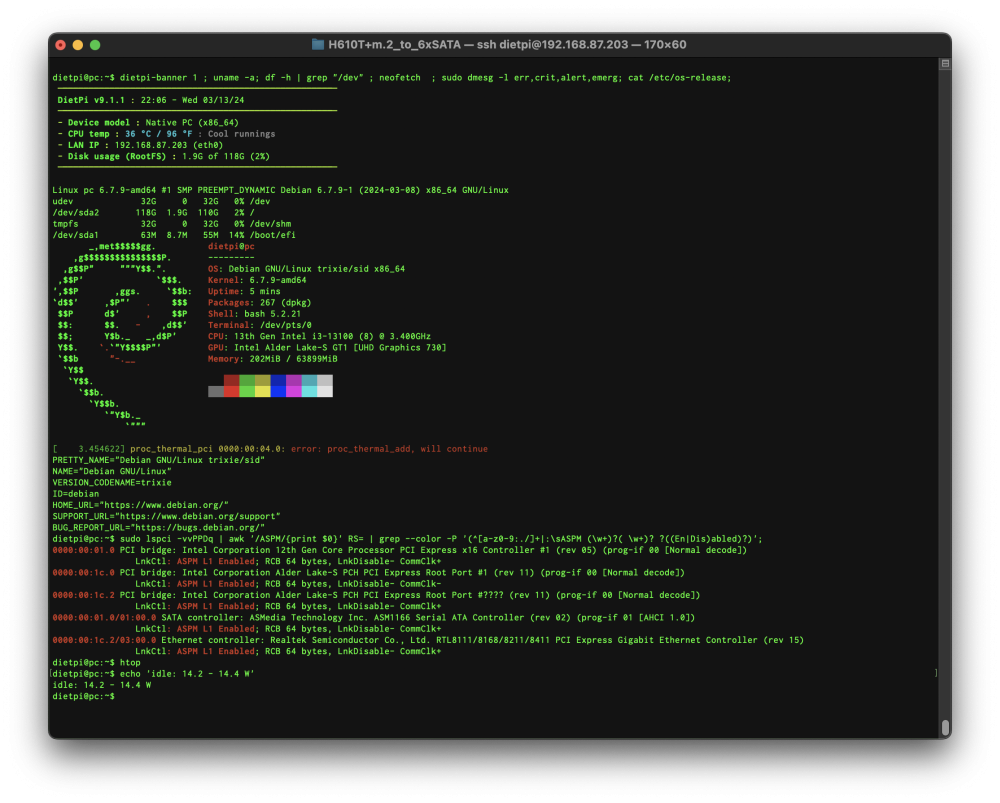Click the 'tmpfs' /dev/shm row
This screenshot has width=1000, height=803.
click(172, 224)
